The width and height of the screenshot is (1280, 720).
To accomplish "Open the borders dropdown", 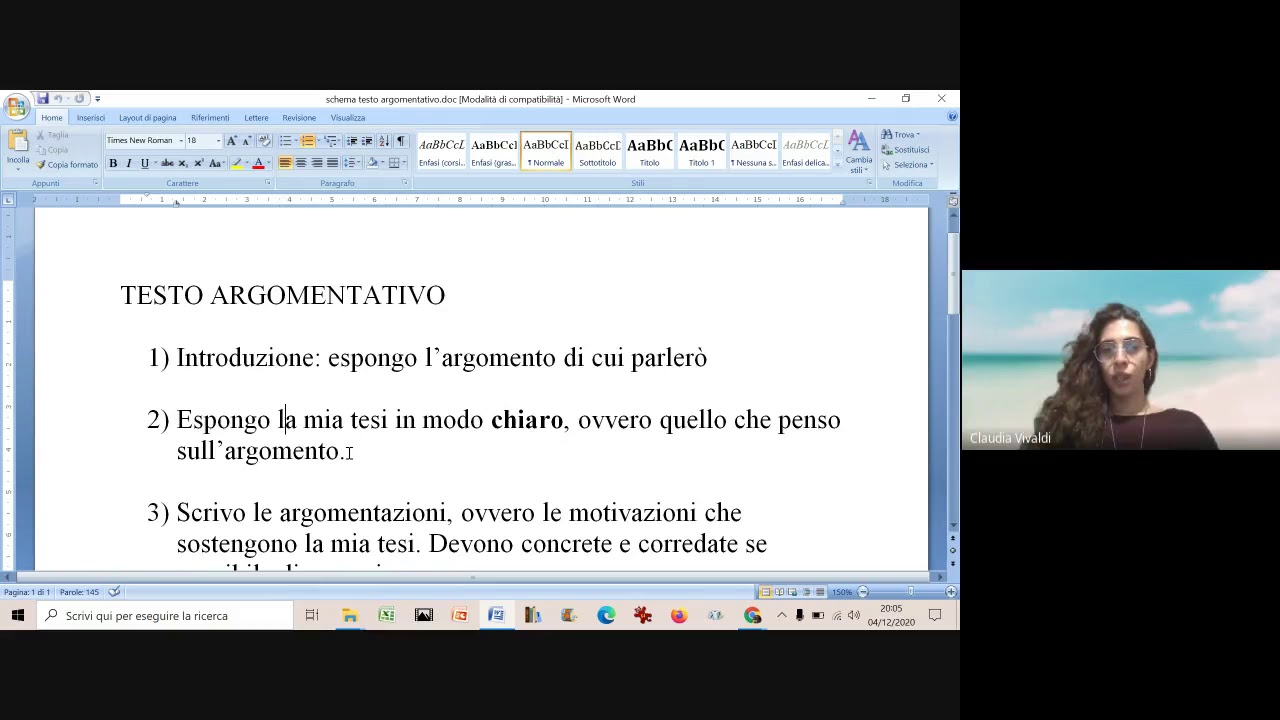I will click(x=404, y=163).
